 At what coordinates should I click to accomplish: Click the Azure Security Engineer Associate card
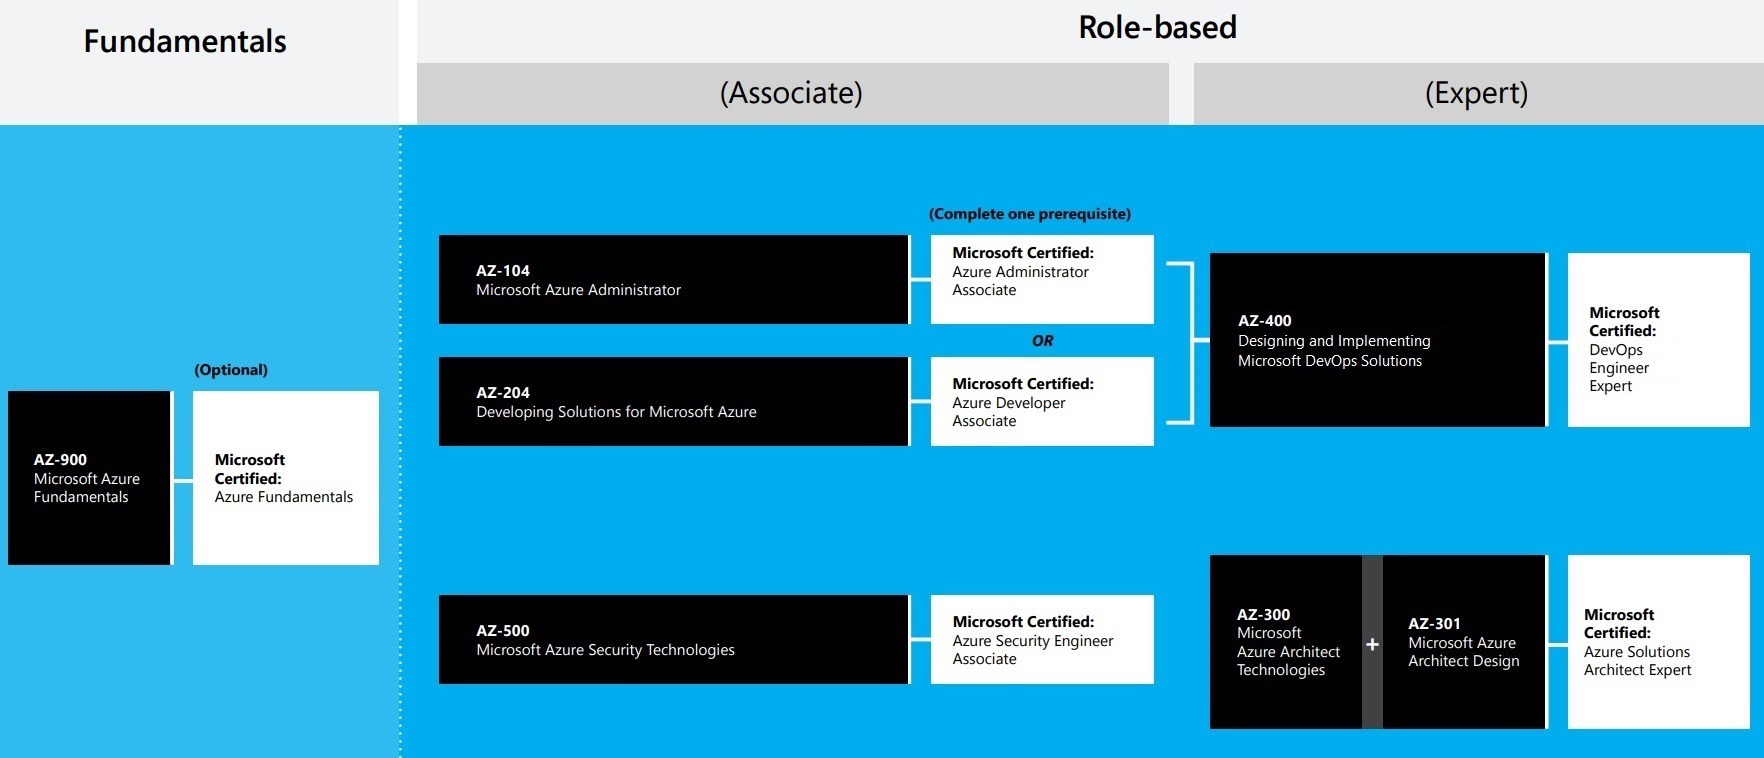pyautogui.click(x=1042, y=640)
